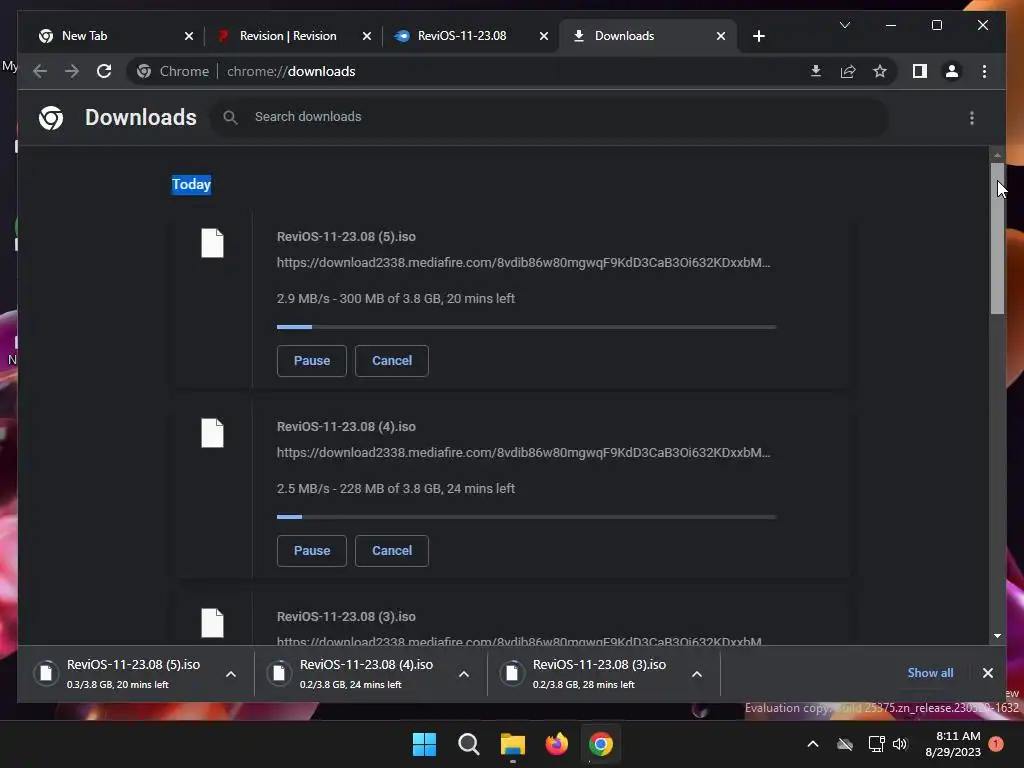Click the downloads list scrollbar thumb
This screenshot has width=1024, height=768.
(x=997, y=238)
